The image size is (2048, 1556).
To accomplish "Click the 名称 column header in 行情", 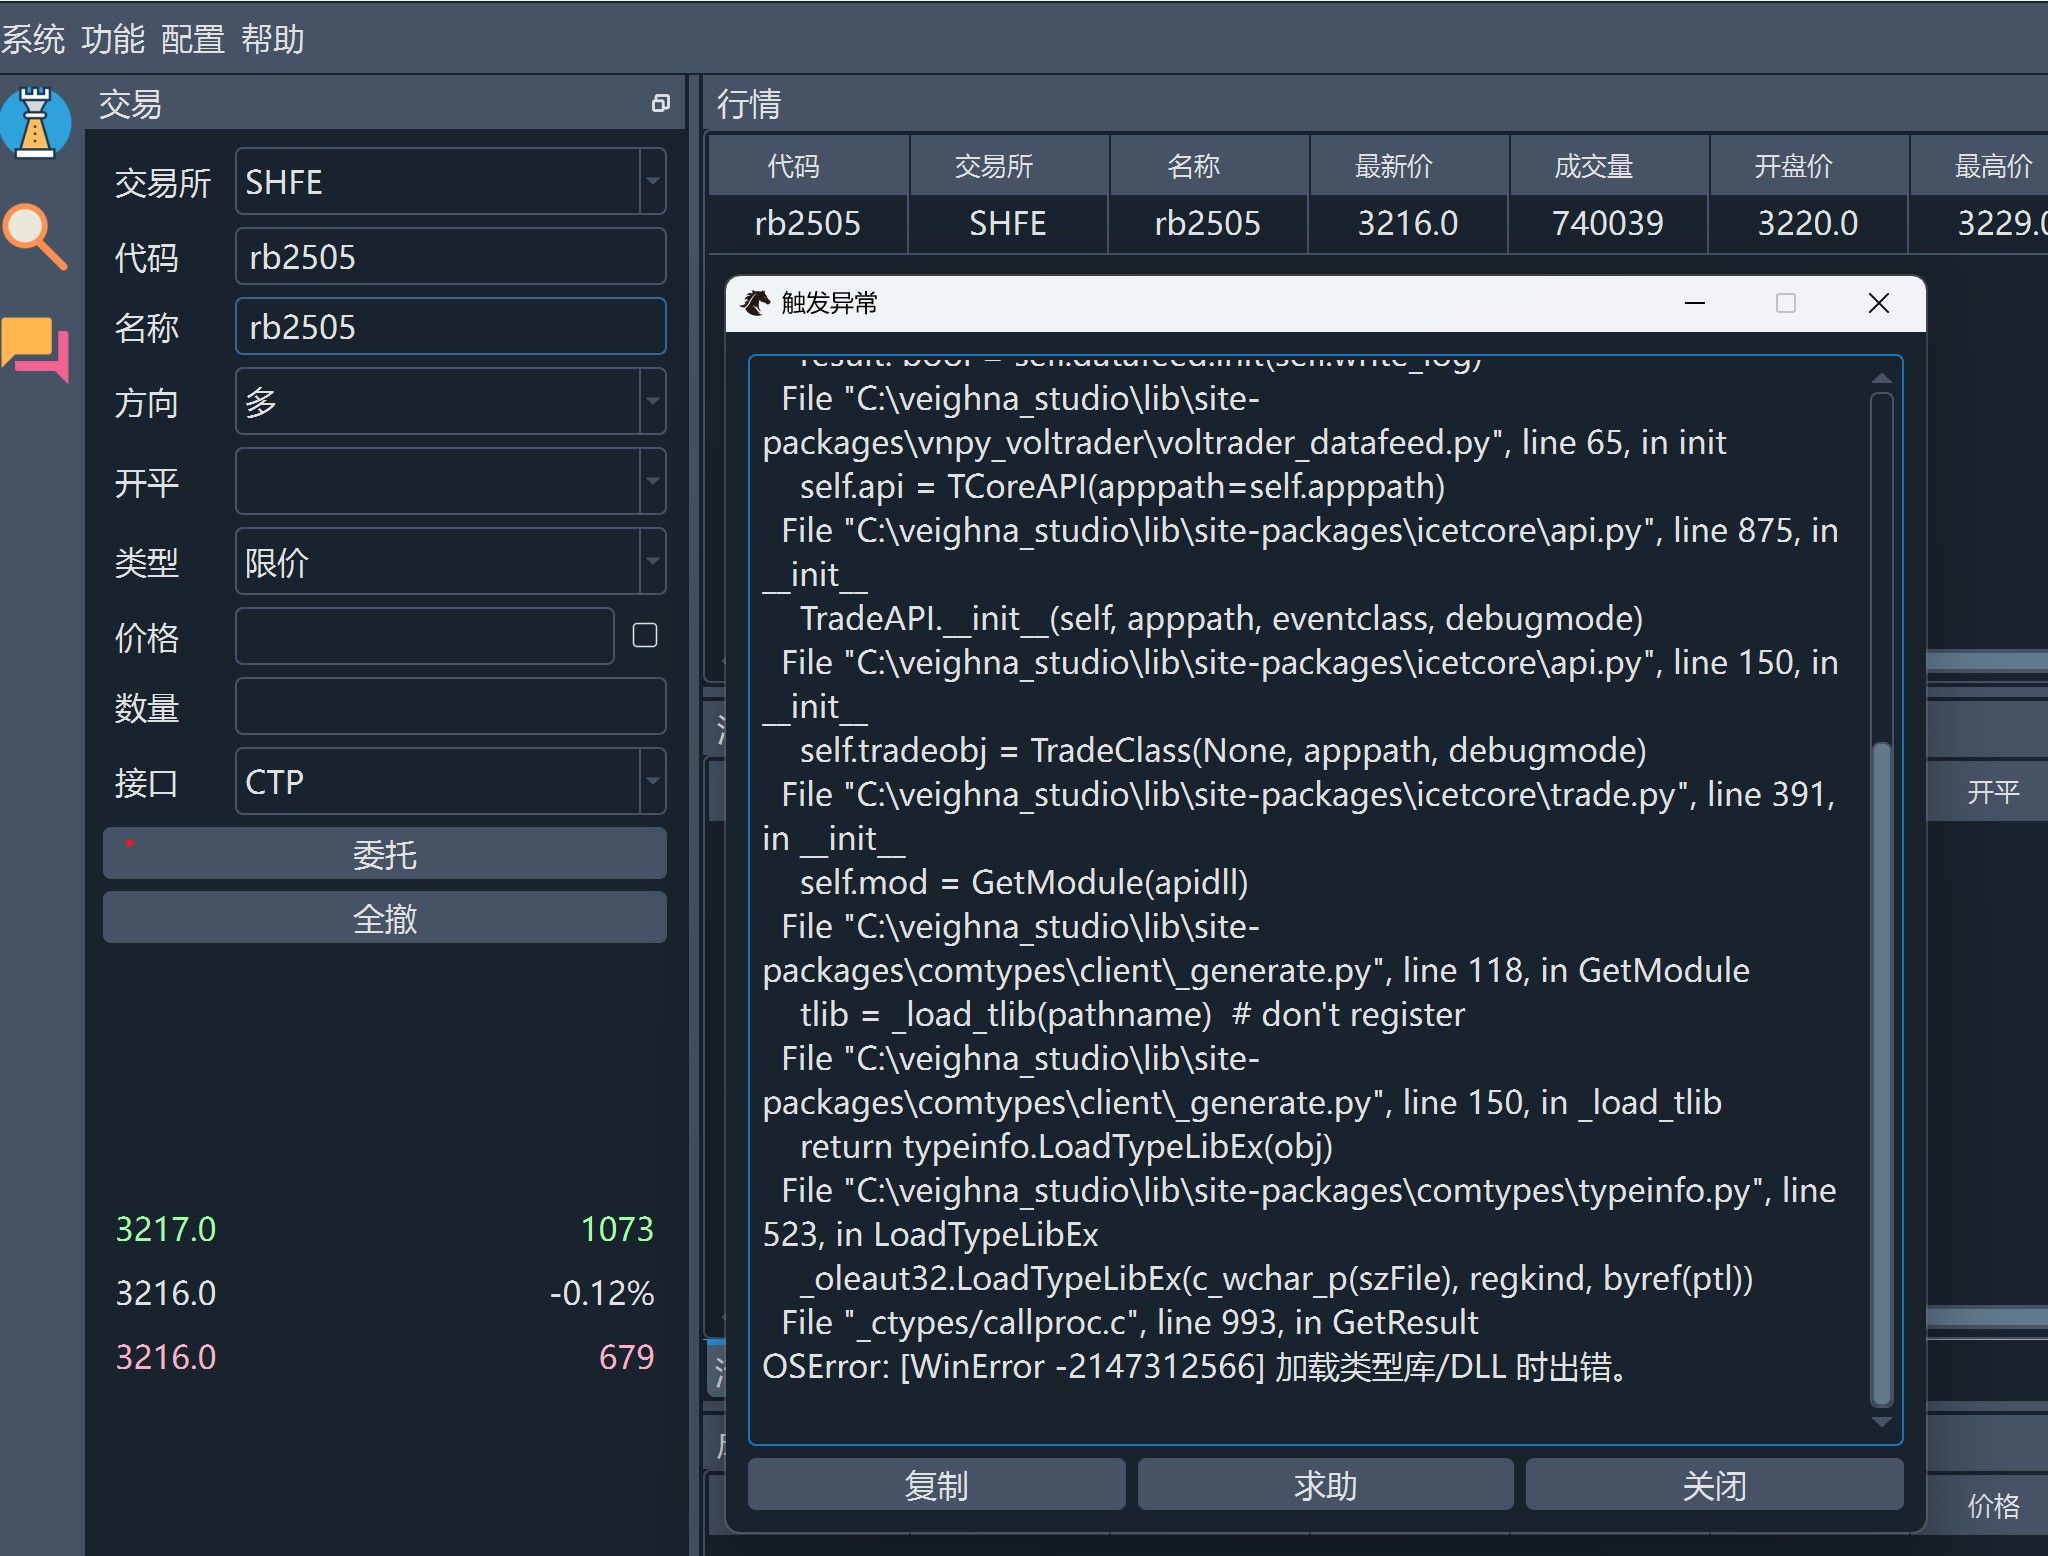I will point(1208,165).
